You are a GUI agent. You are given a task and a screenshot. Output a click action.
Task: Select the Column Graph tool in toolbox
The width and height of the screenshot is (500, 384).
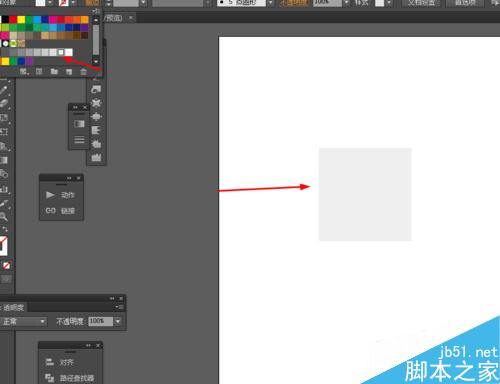[4, 189]
